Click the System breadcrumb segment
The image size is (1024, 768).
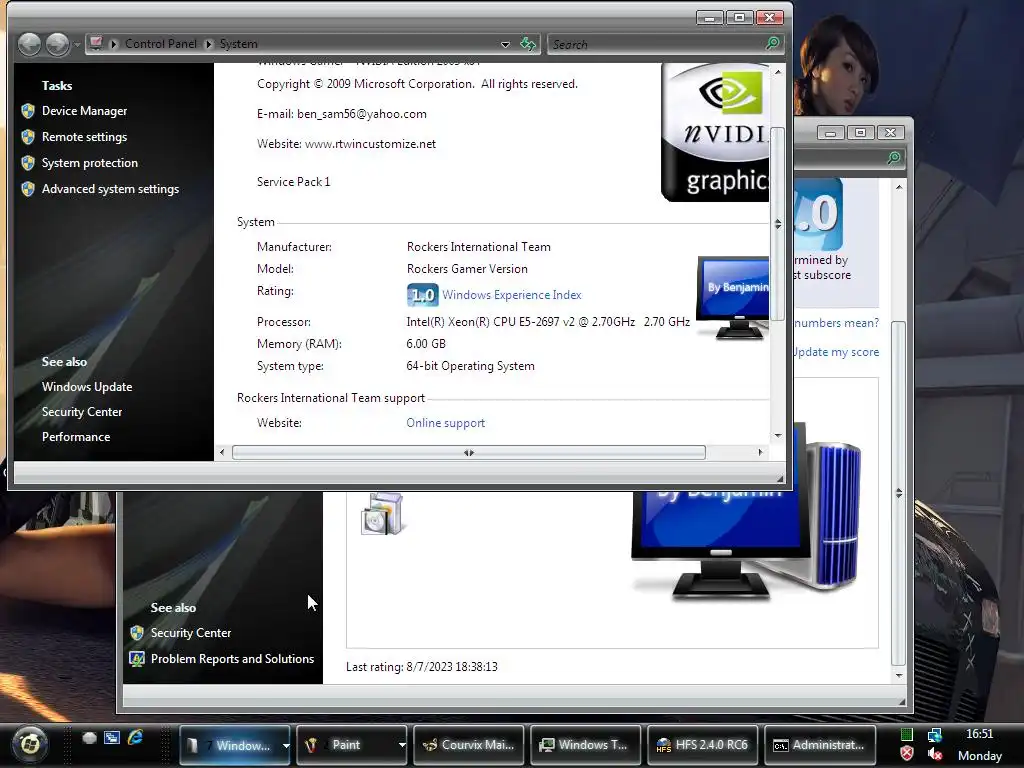click(x=238, y=44)
